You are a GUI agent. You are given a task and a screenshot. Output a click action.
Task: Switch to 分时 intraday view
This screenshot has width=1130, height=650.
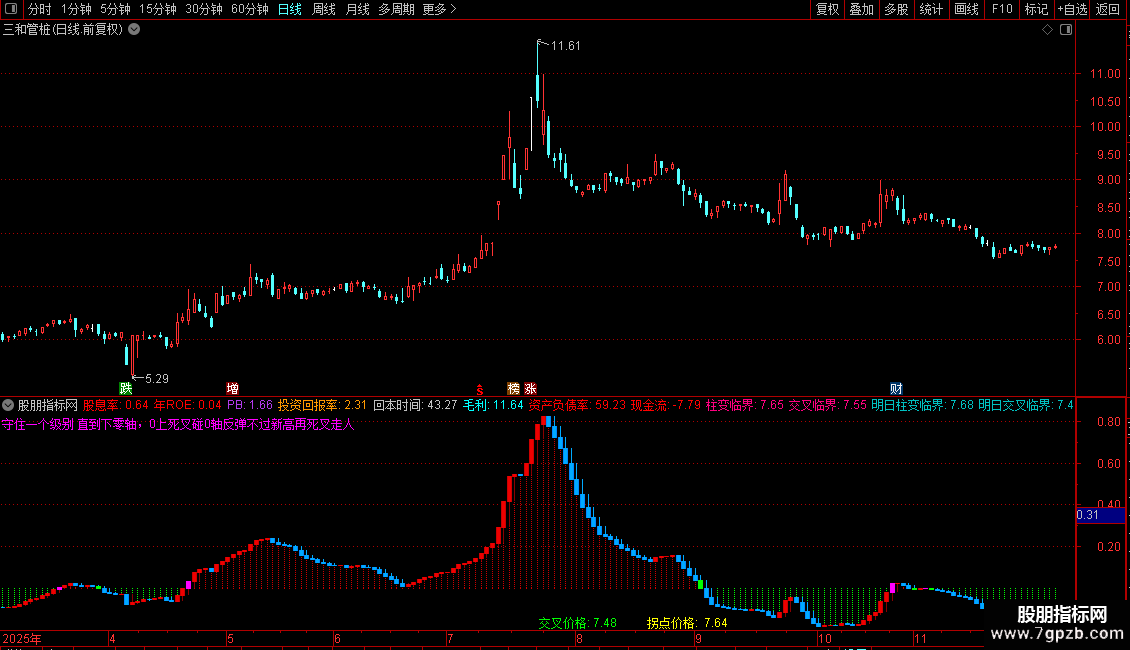pyautogui.click(x=40, y=9)
